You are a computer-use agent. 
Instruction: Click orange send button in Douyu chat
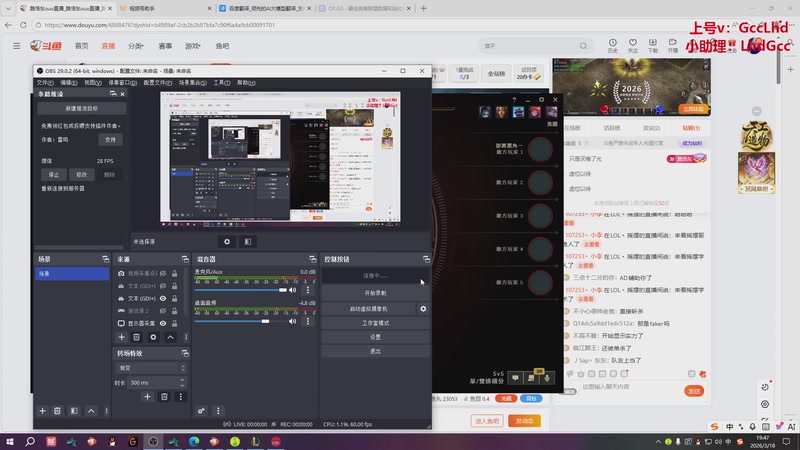[x=694, y=391]
